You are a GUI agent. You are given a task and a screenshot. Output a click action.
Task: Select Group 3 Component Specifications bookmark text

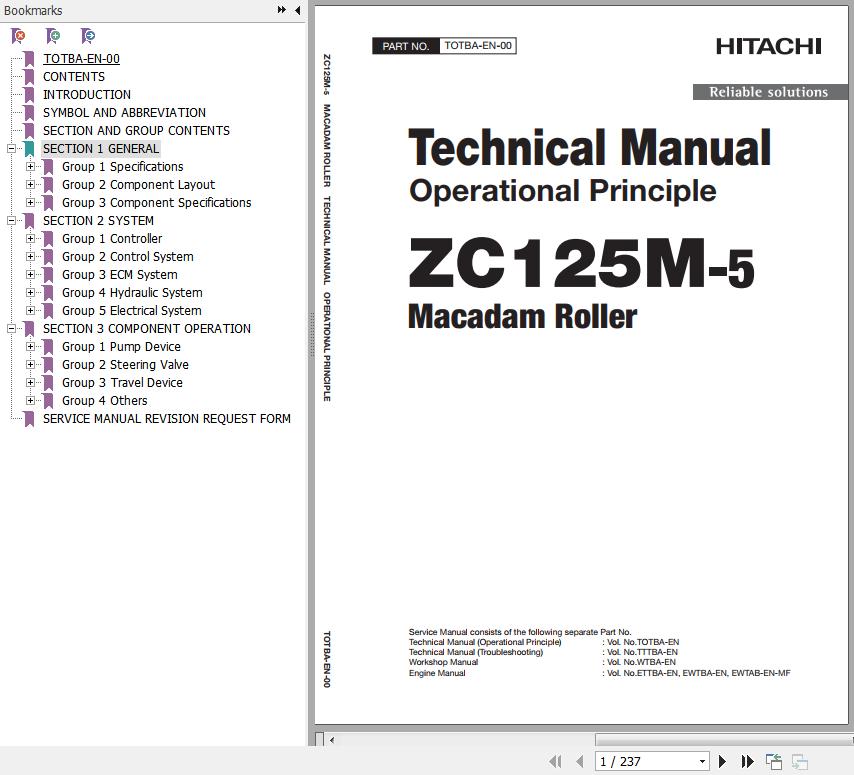[x=156, y=203]
